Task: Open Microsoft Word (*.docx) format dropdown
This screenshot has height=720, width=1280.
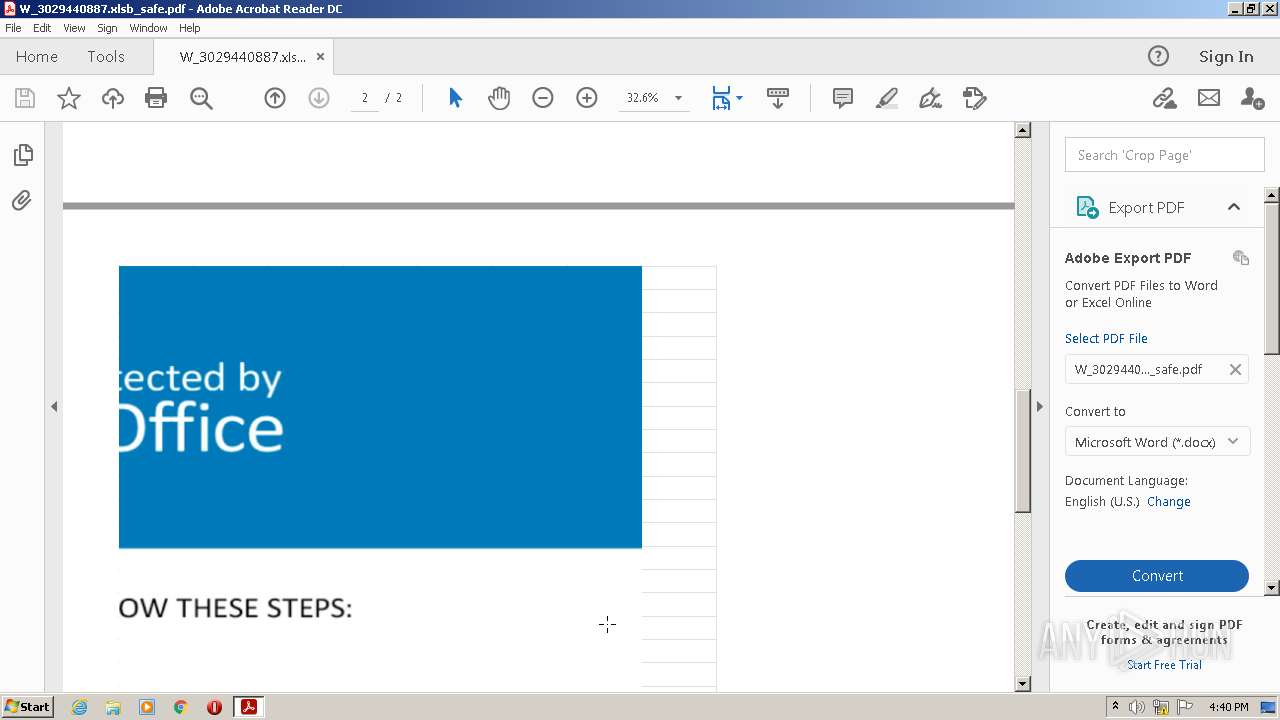Action: pyautogui.click(x=1158, y=442)
